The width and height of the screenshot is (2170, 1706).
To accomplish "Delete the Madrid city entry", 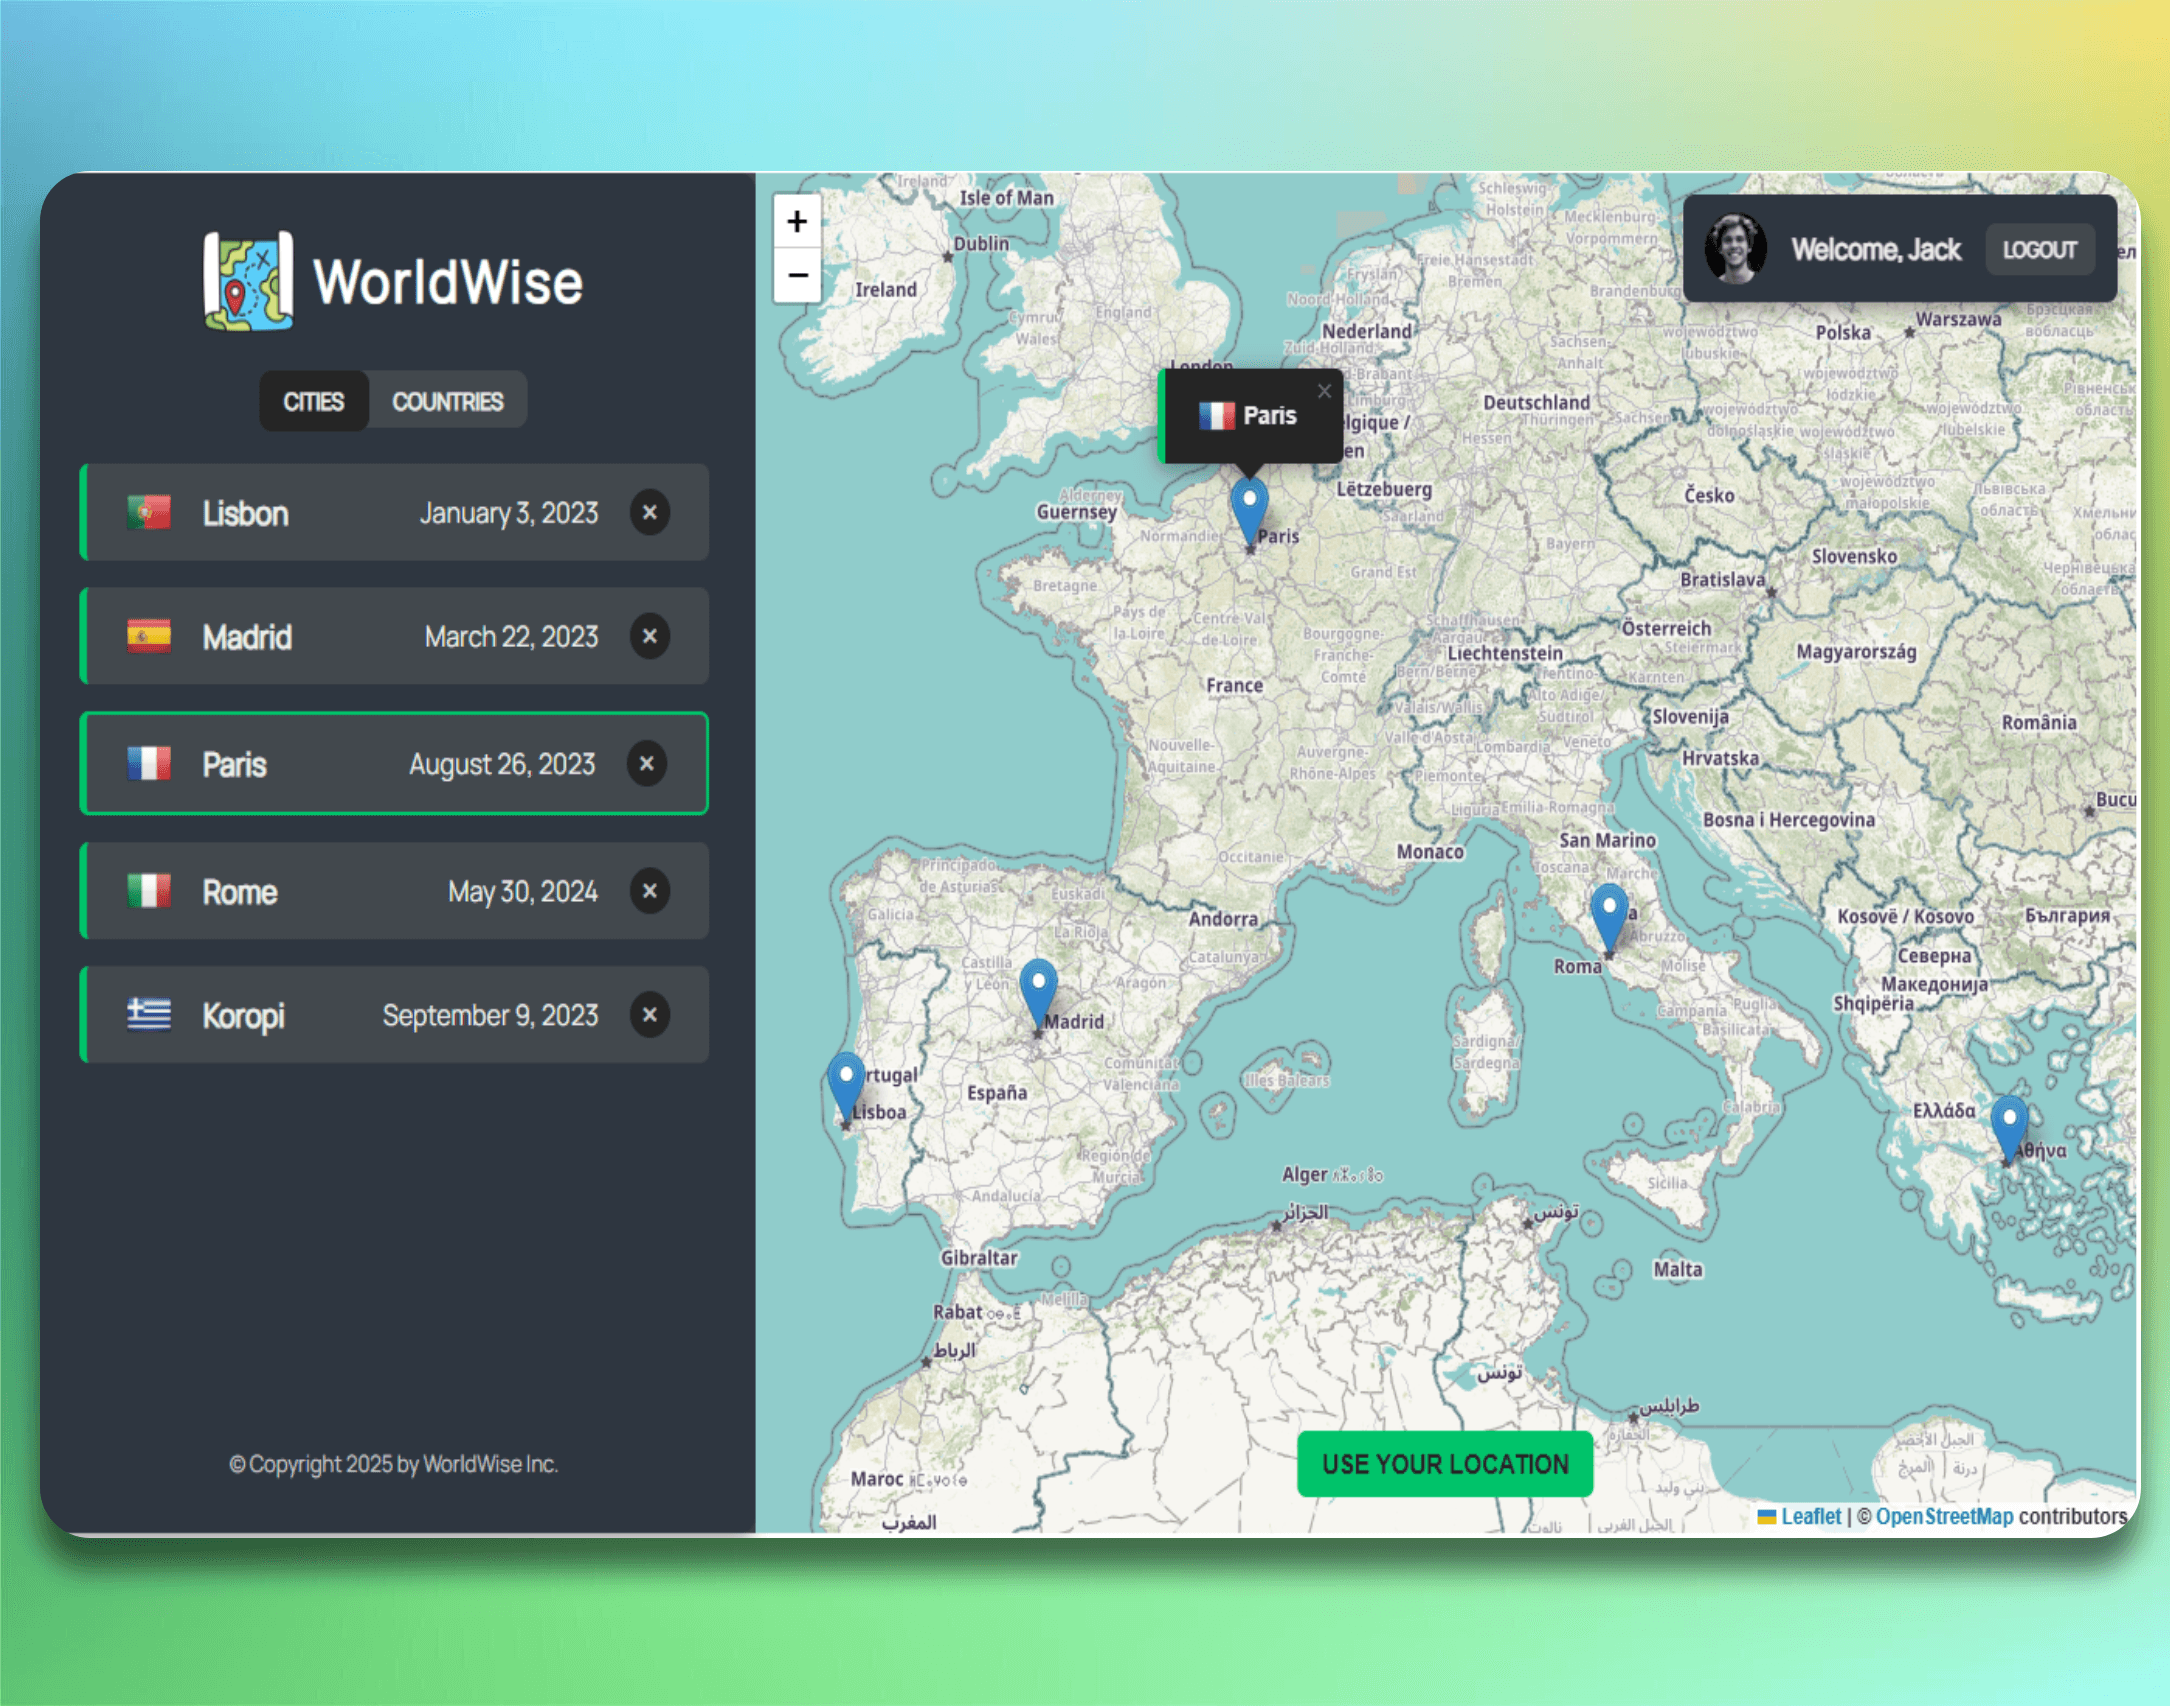I will coord(650,636).
